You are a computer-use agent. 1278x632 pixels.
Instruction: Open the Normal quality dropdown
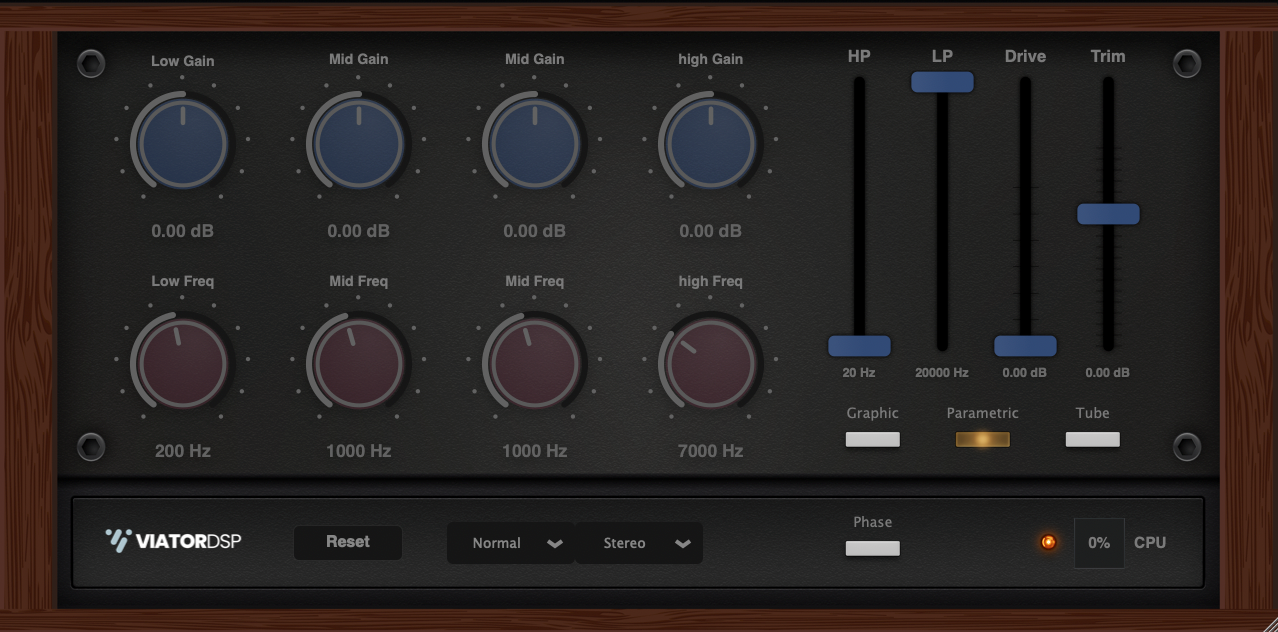[511, 543]
